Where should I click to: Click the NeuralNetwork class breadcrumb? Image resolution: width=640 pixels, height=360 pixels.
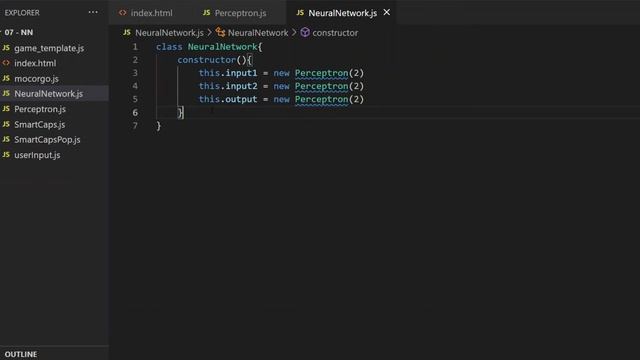point(258,33)
